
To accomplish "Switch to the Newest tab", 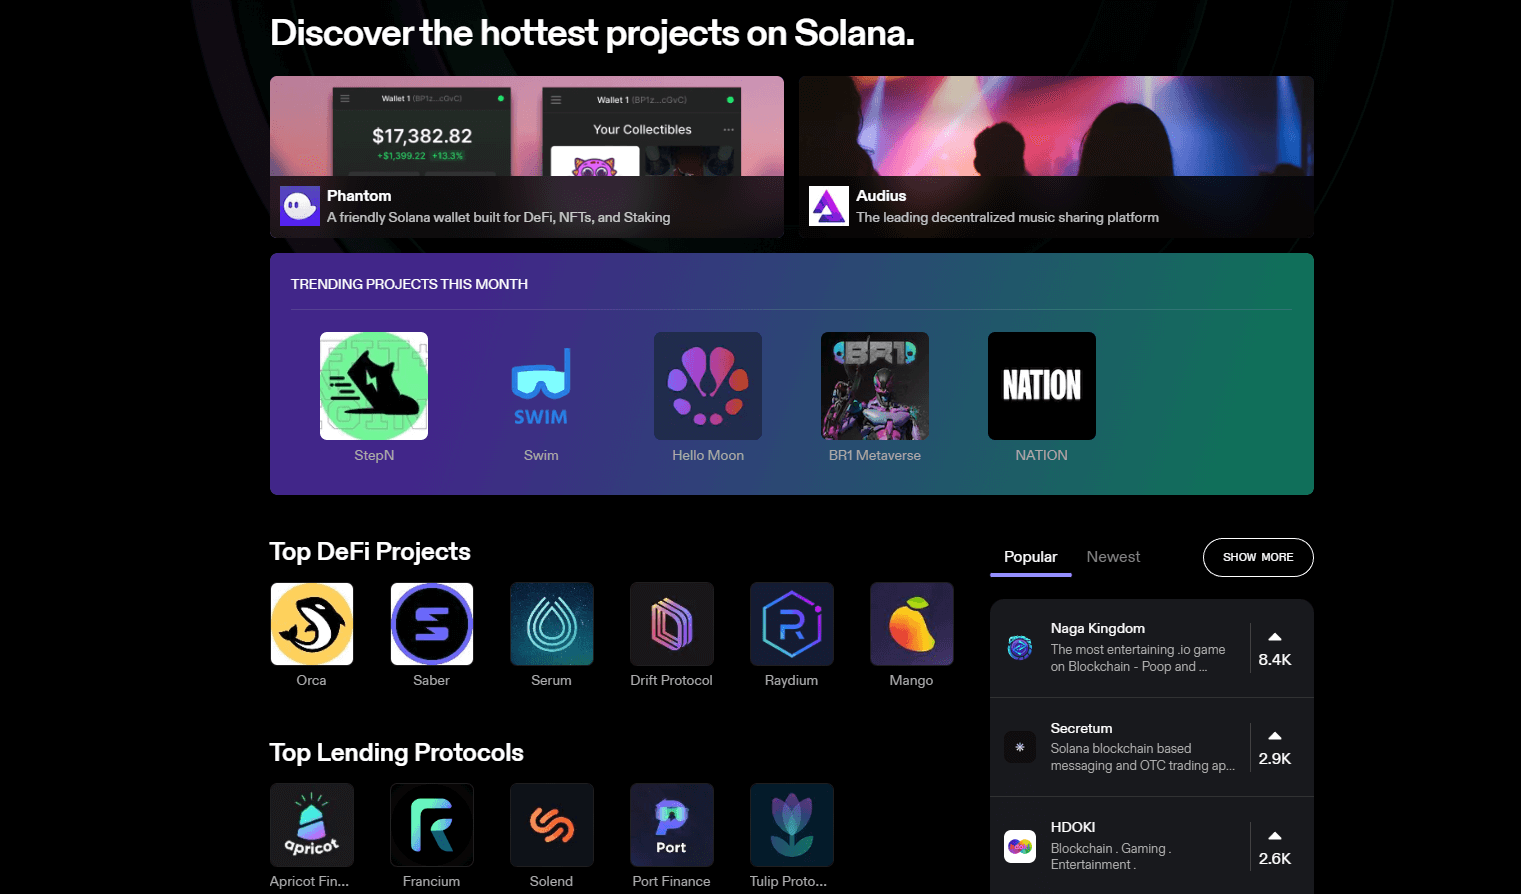I will 1113,557.
